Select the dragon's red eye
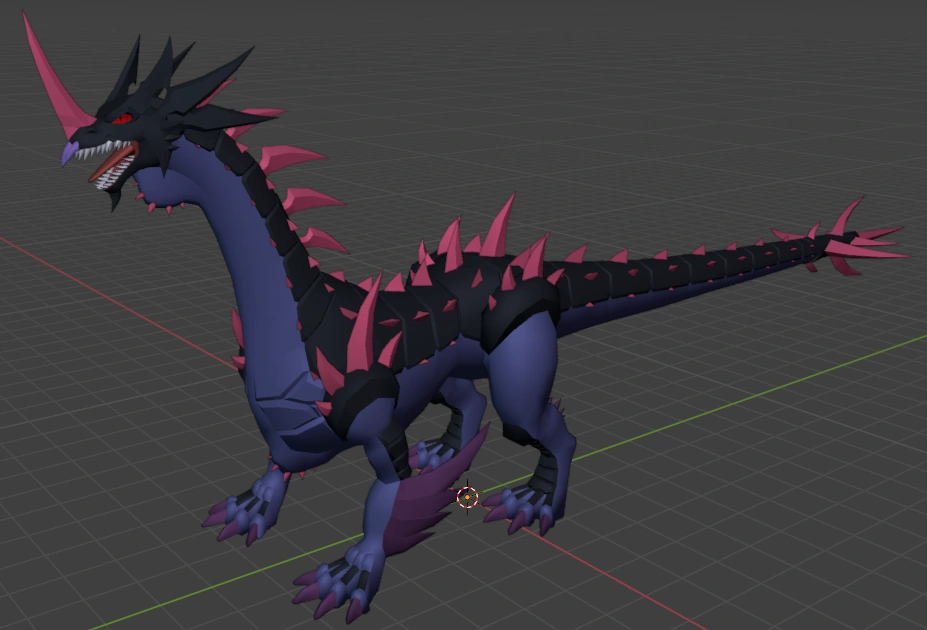The height and width of the screenshot is (630, 927). 122,119
